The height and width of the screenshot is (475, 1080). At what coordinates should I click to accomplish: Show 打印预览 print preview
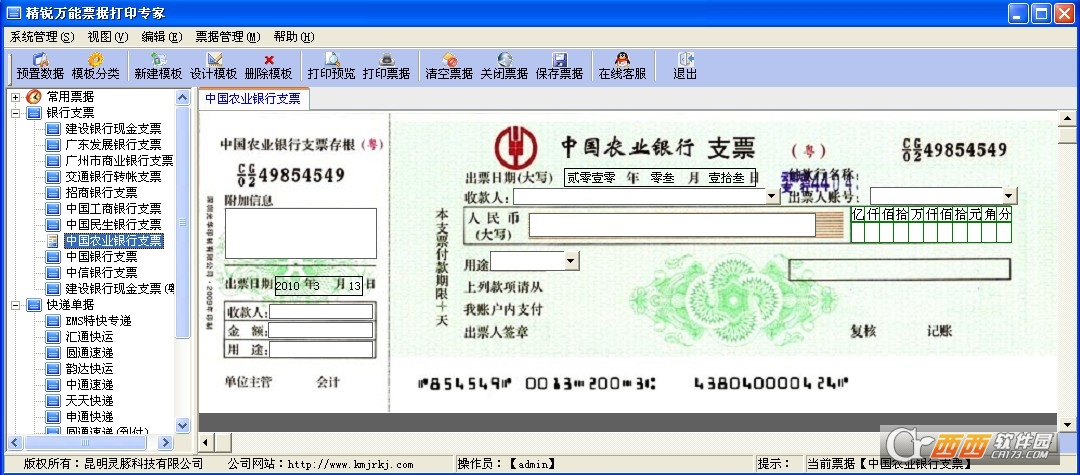tap(331, 67)
